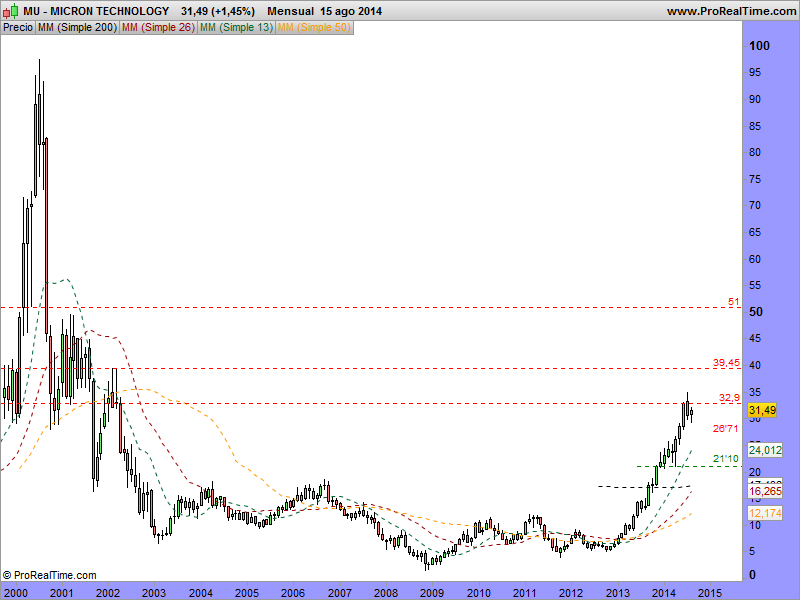Screen dimensions: 800x600
Task: Select the 2005 year marker
Action: (246, 593)
